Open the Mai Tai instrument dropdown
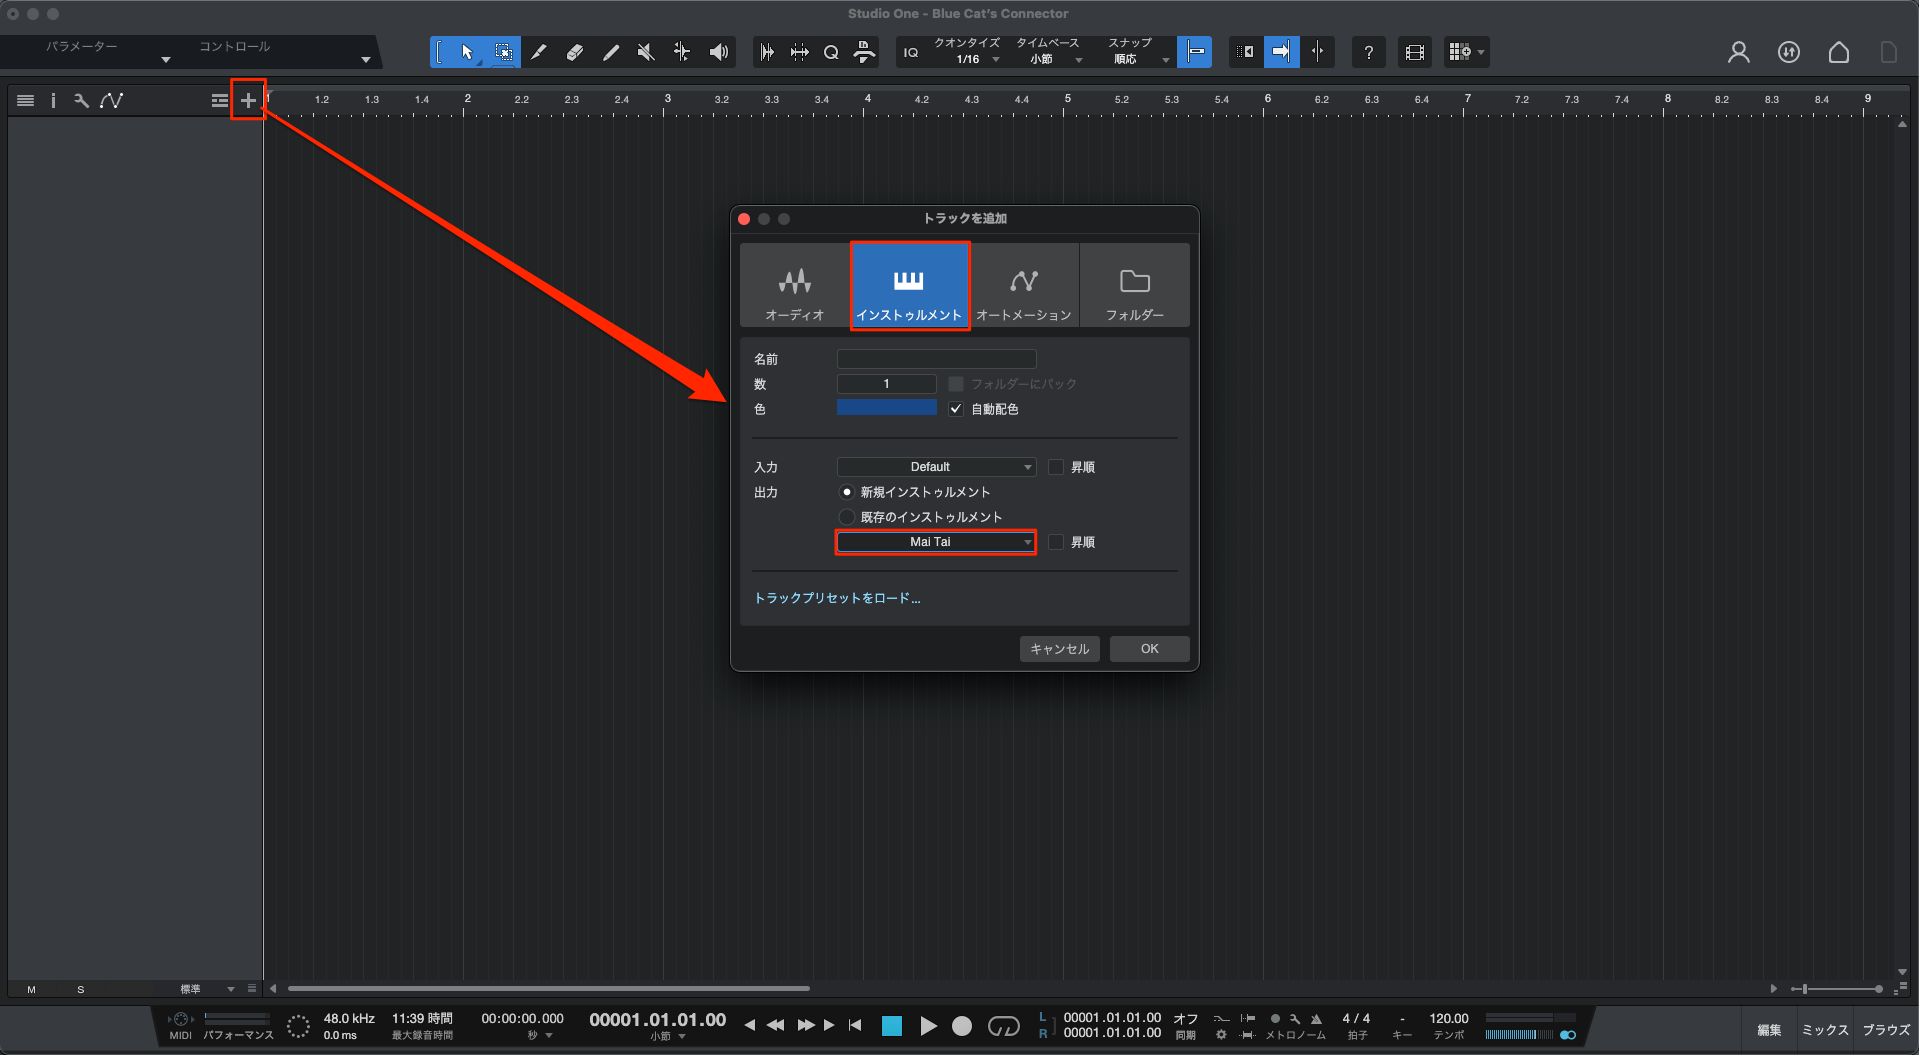This screenshot has width=1919, height=1055. click(x=936, y=542)
